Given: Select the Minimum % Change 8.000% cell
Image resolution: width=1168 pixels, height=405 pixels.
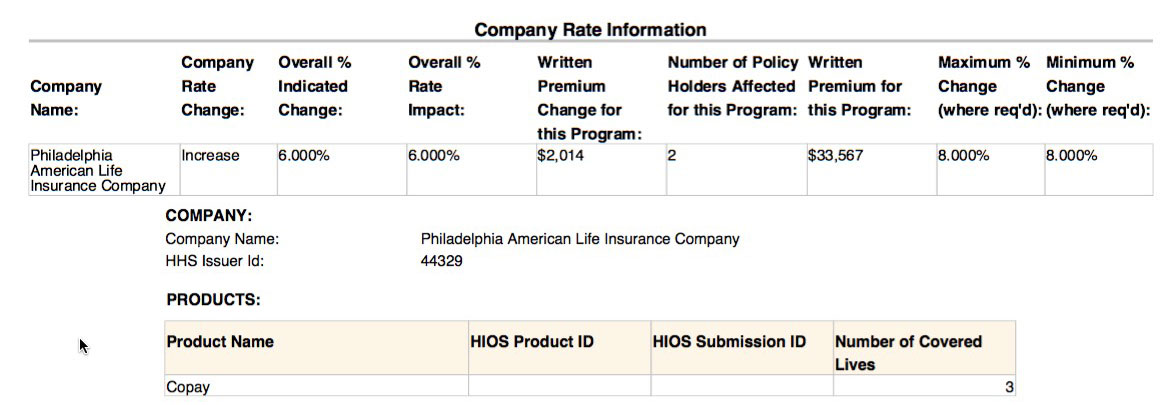Looking at the screenshot, I should [1072, 156].
